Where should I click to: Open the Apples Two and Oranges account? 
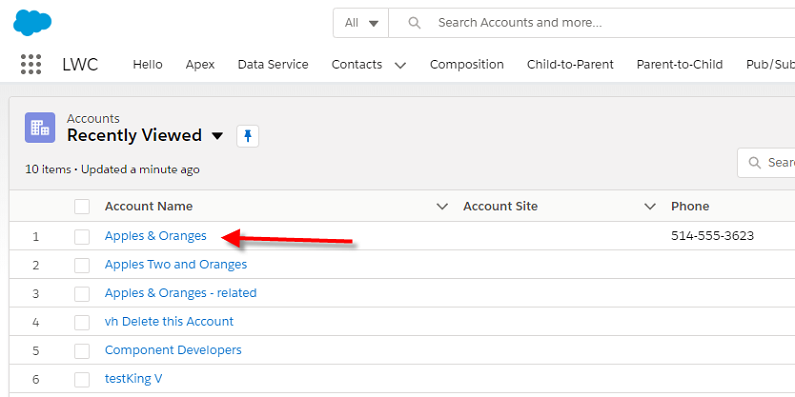click(x=176, y=265)
